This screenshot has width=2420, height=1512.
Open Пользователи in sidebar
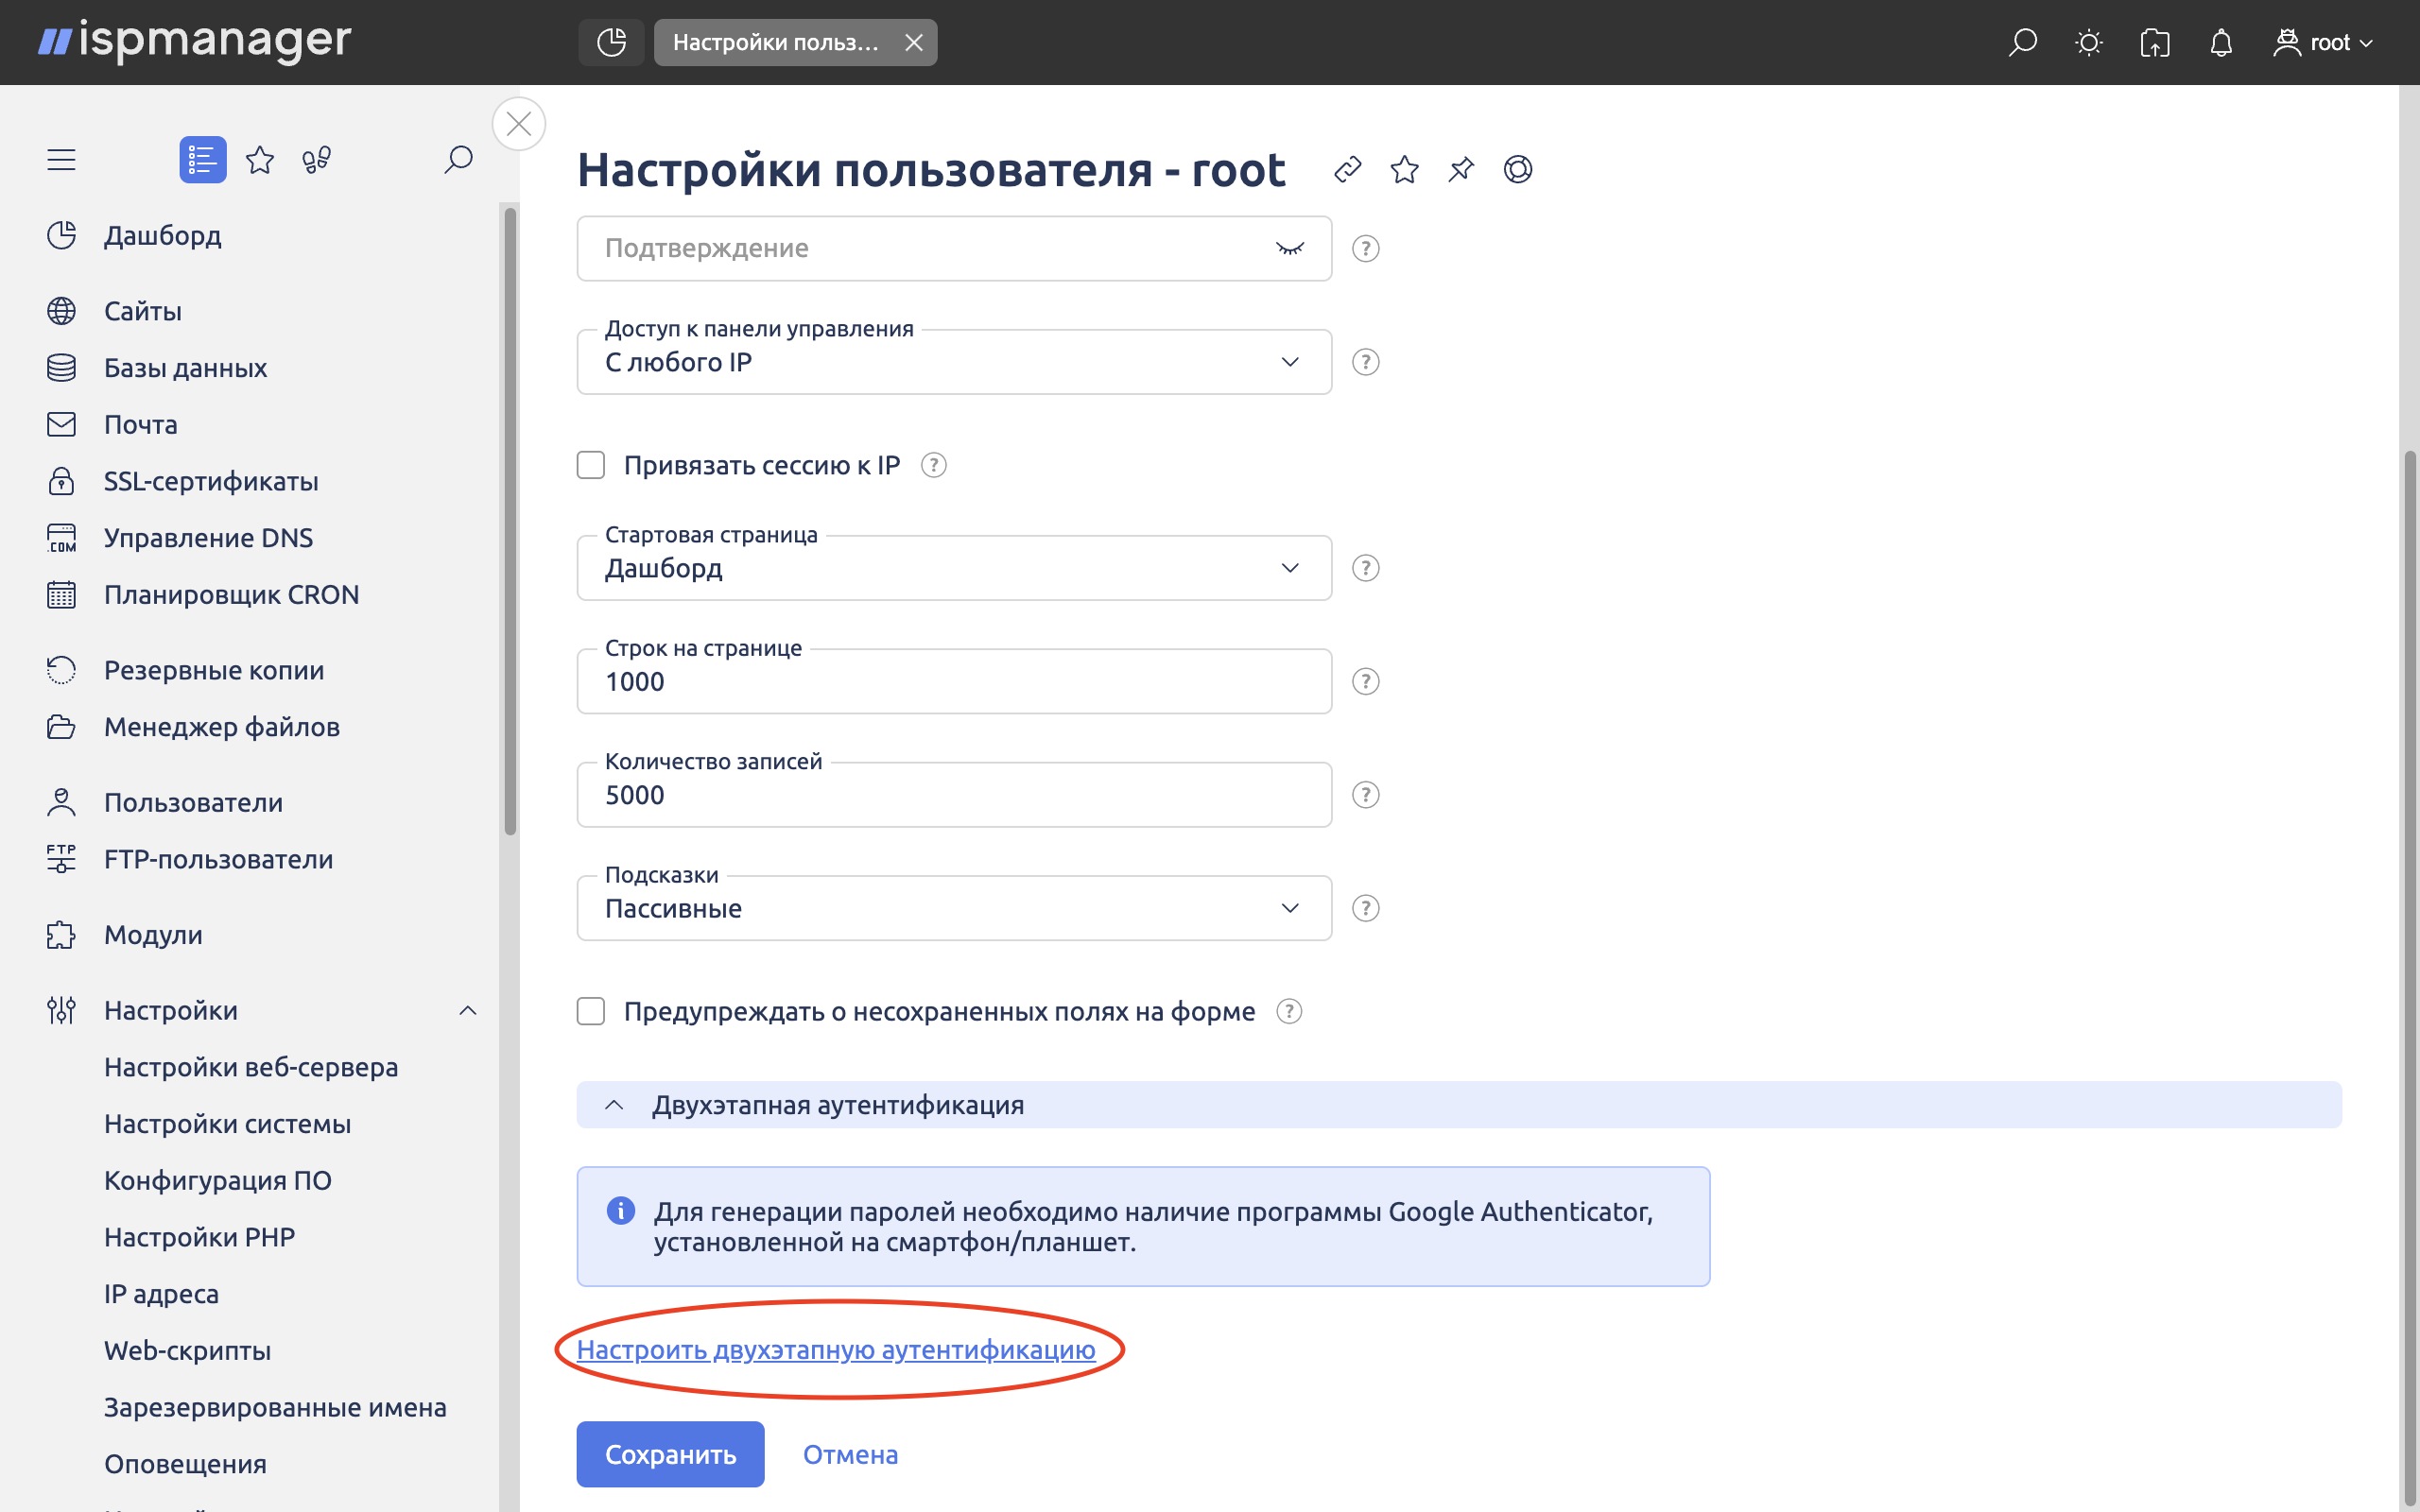pyautogui.click(x=193, y=803)
